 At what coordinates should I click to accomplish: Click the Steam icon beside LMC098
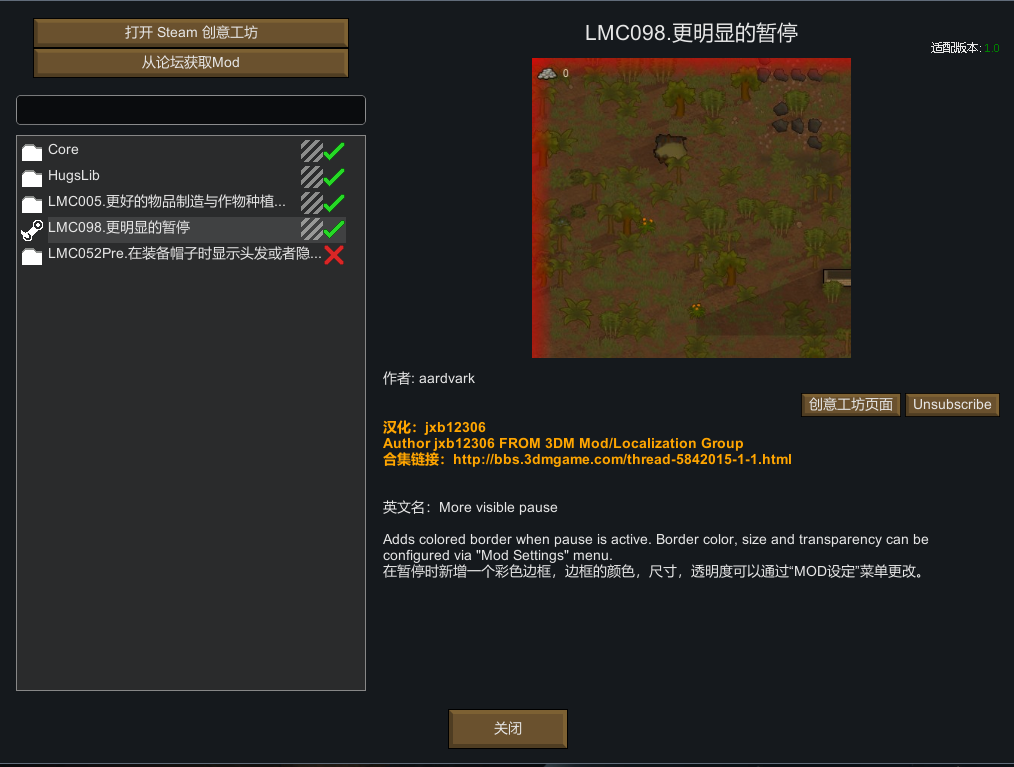tap(32, 230)
